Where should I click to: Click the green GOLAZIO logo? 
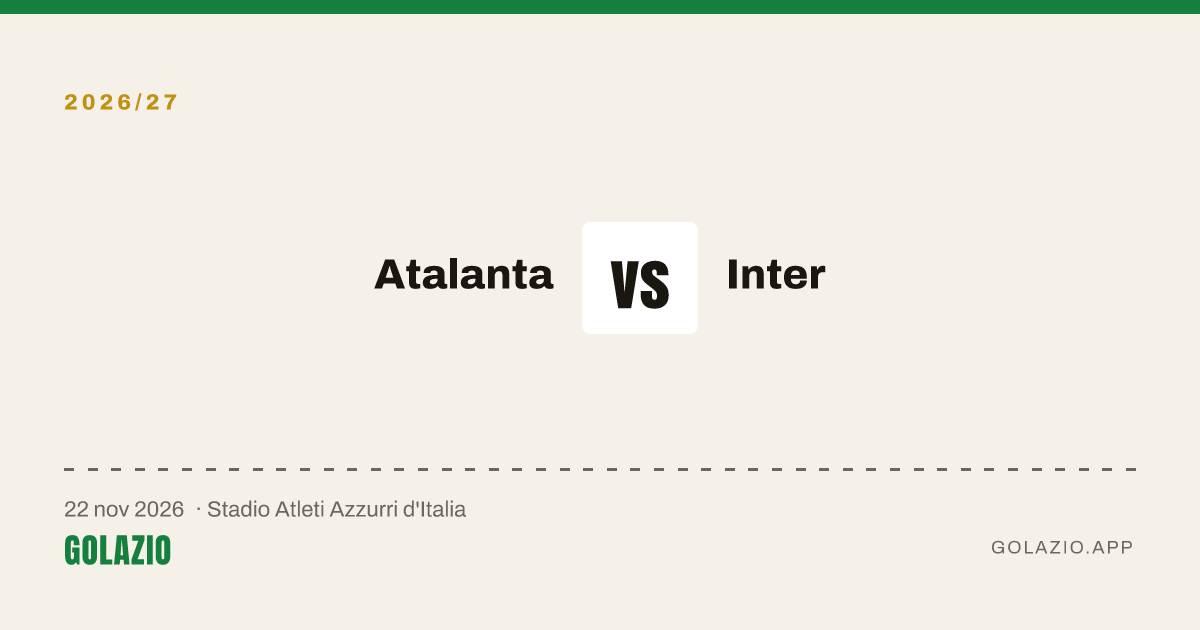click(117, 550)
